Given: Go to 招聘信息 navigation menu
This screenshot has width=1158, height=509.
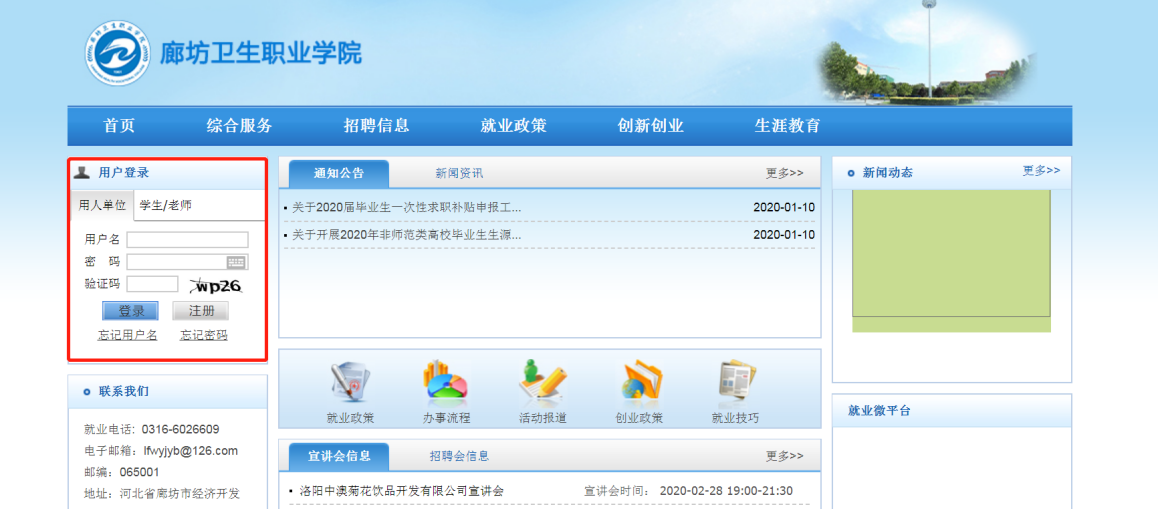Looking at the screenshot, I should [376, 126].
